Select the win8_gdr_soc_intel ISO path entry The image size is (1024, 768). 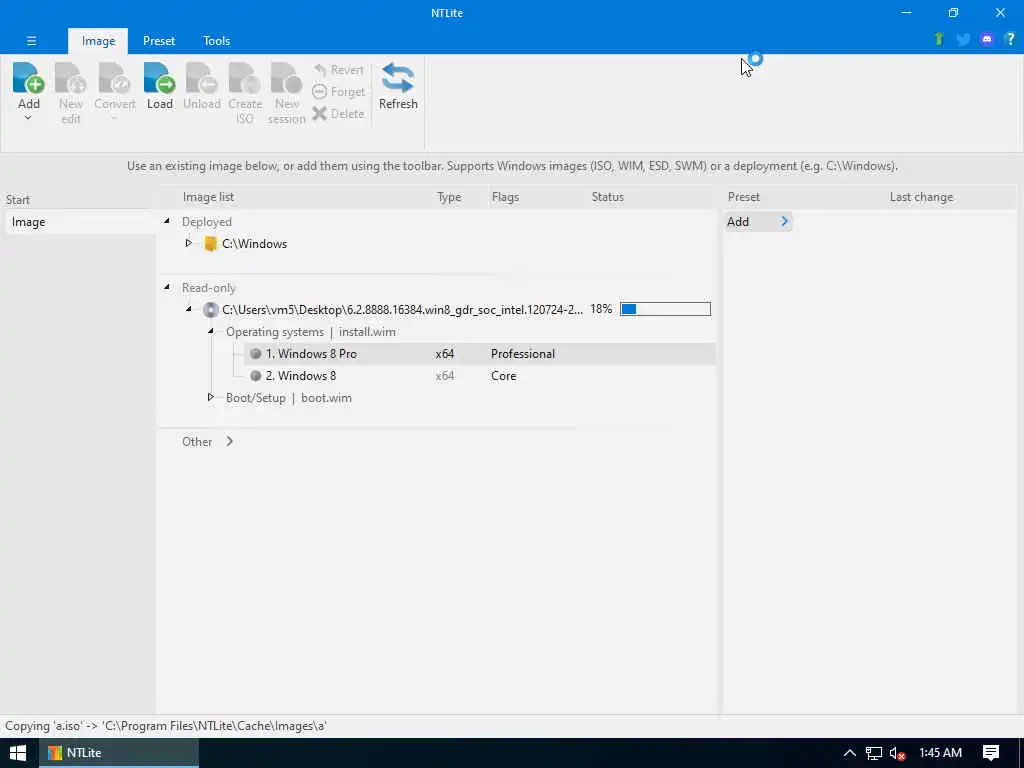click(x=402, y=310)
